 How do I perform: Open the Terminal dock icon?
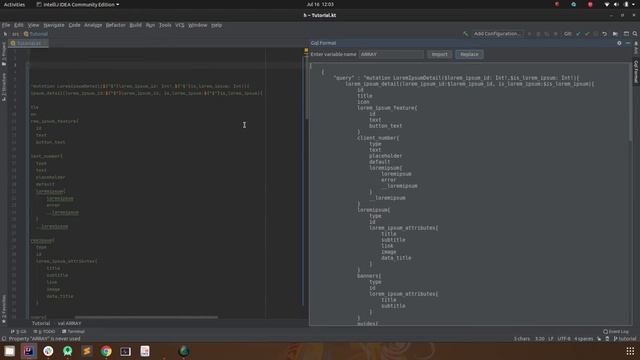pyautogui.click(x=125, y=351)
